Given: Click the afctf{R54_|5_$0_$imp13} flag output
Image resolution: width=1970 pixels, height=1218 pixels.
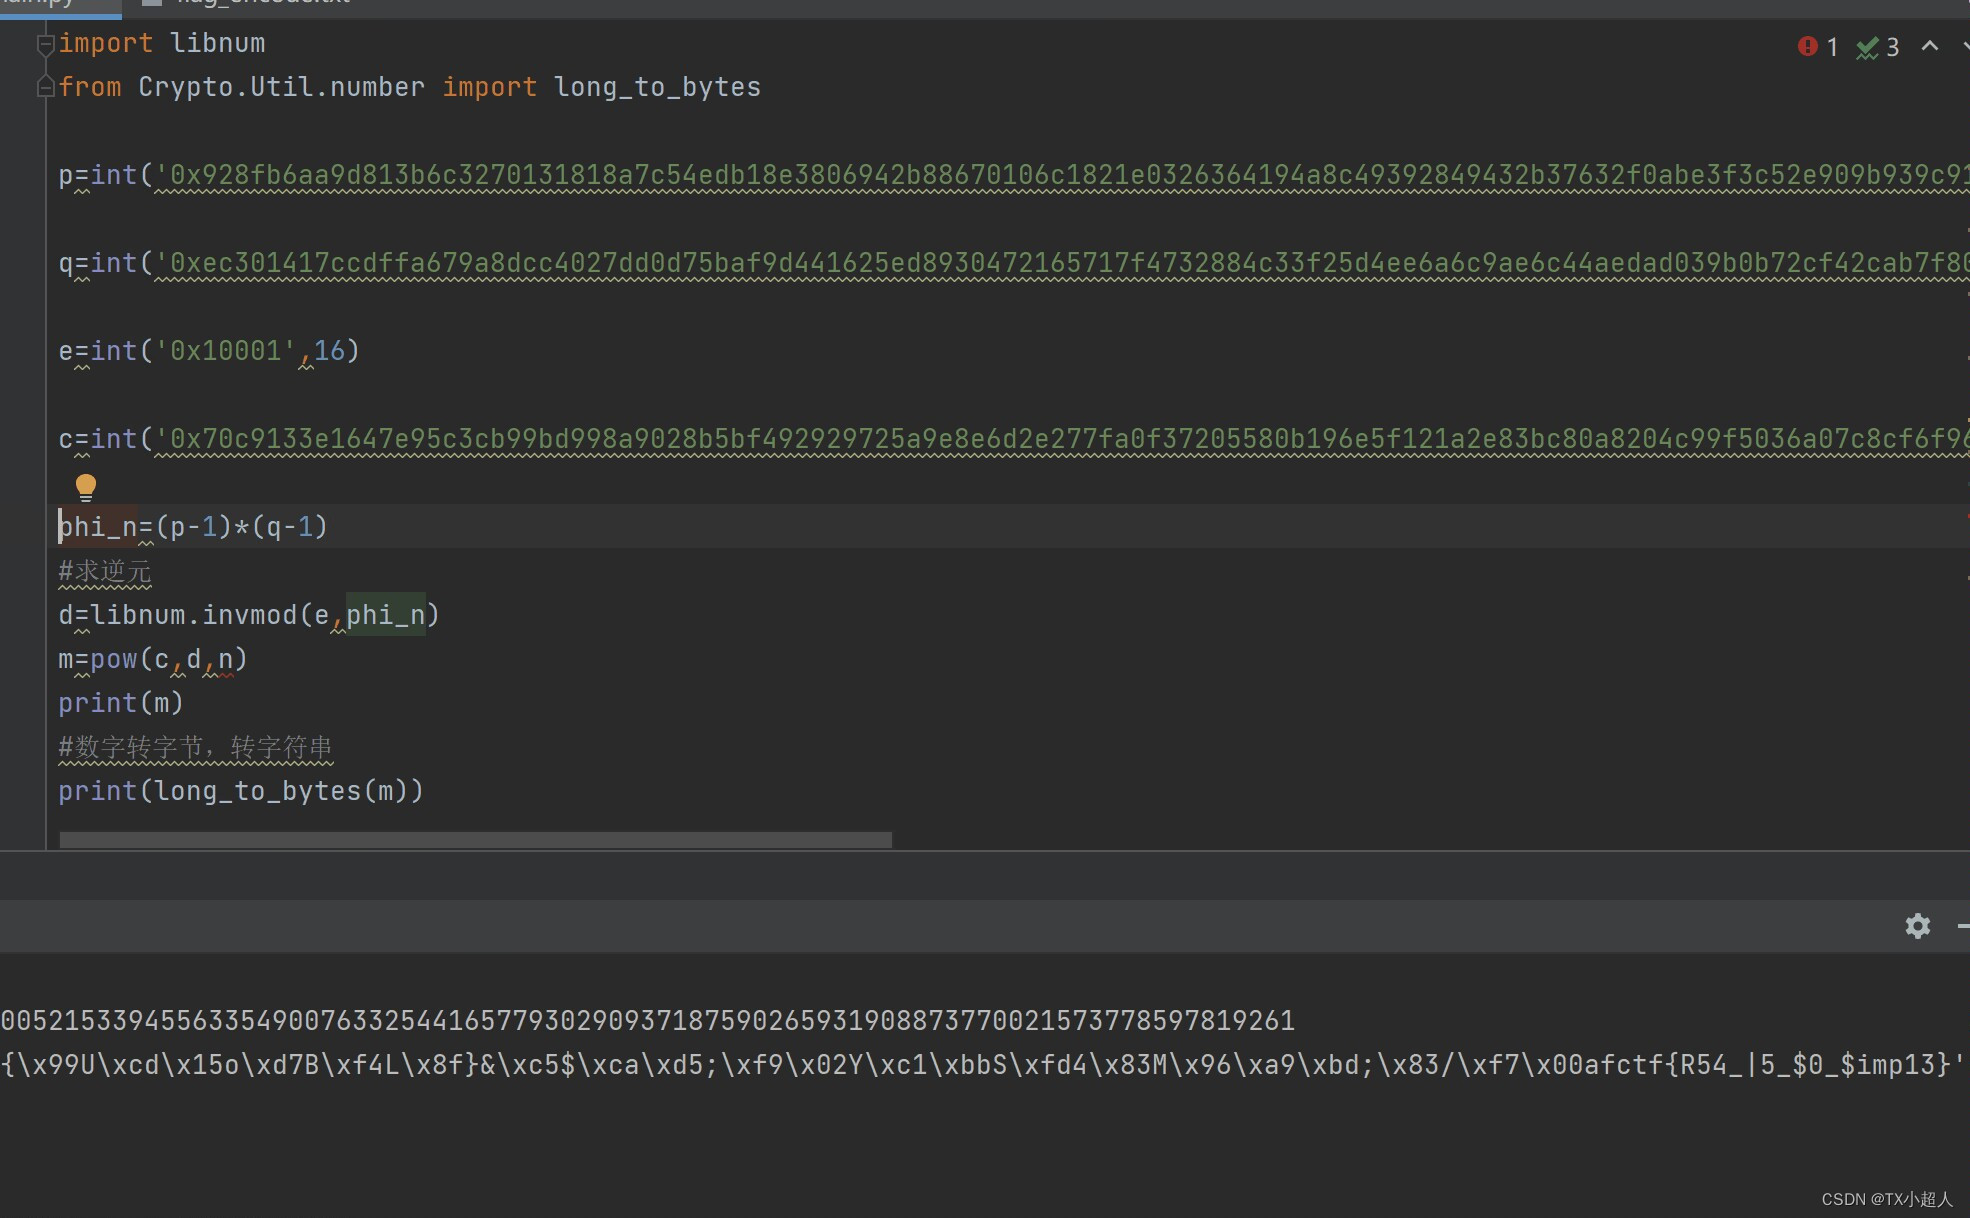Looking at the screenshot, I should [1759, 1065].
